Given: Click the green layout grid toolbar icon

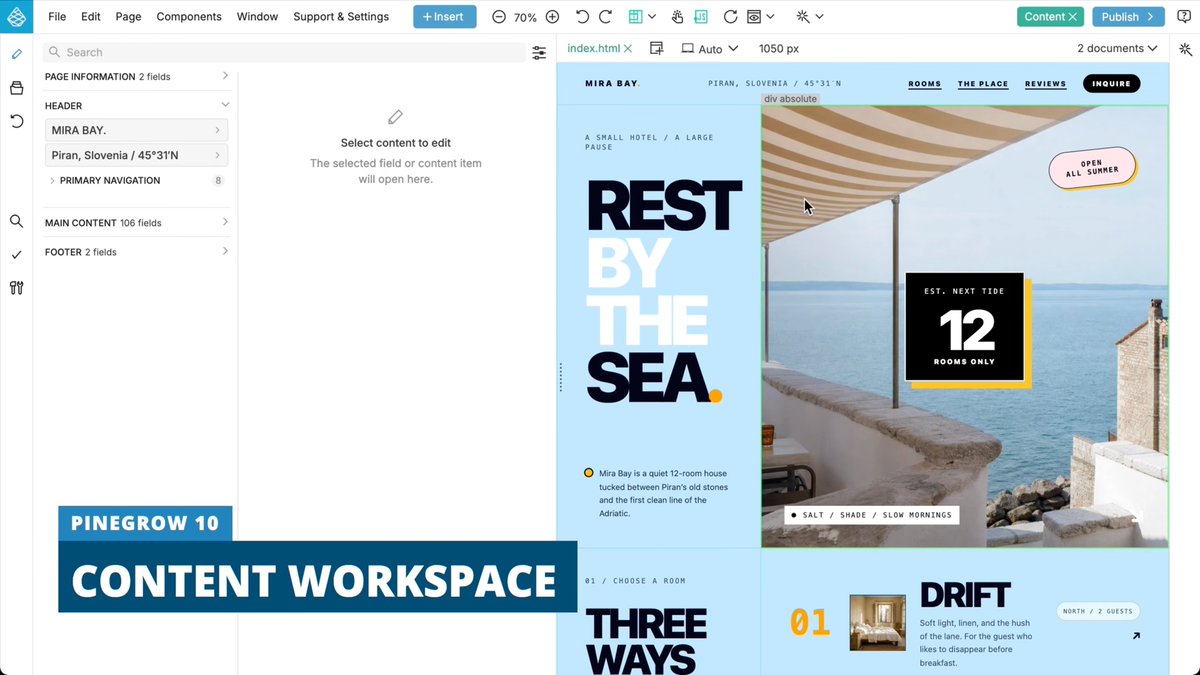Looking at the screenshot, I should click(x=635, y=17).
